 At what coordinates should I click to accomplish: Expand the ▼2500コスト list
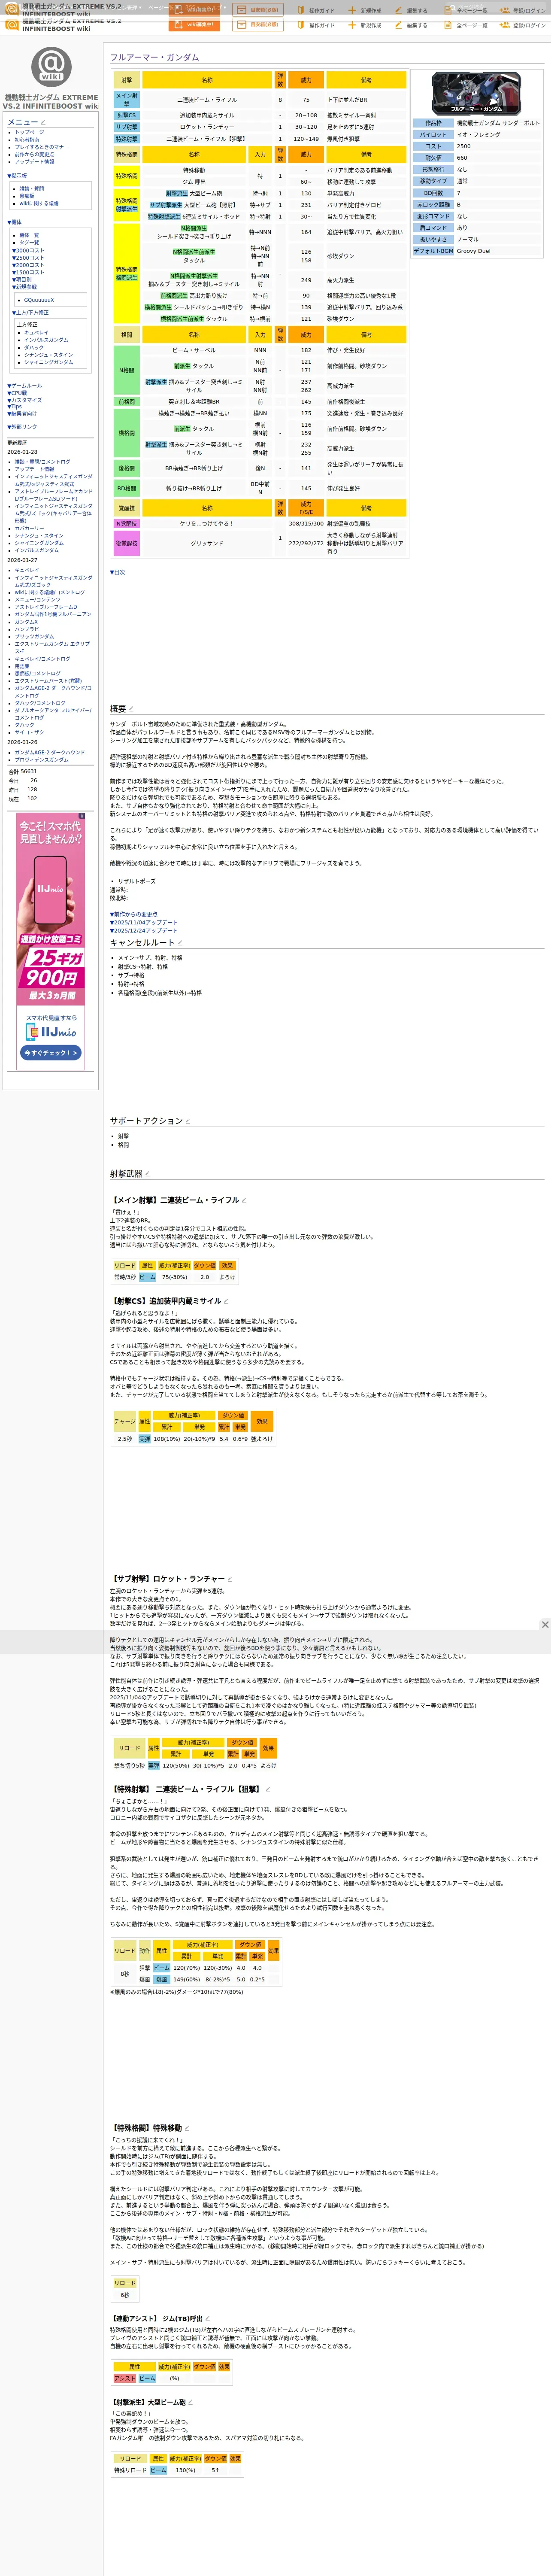[28, 258]
